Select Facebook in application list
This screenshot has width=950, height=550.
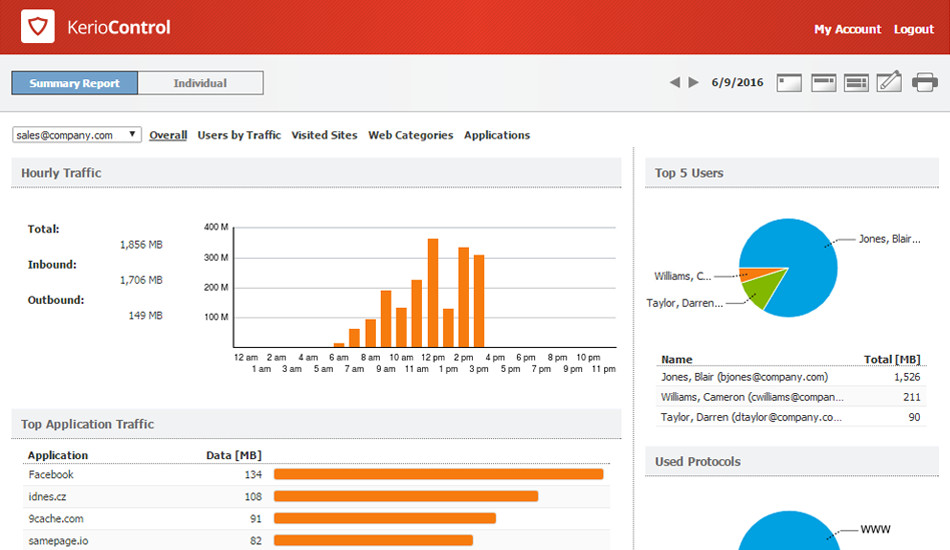[51, 474]
